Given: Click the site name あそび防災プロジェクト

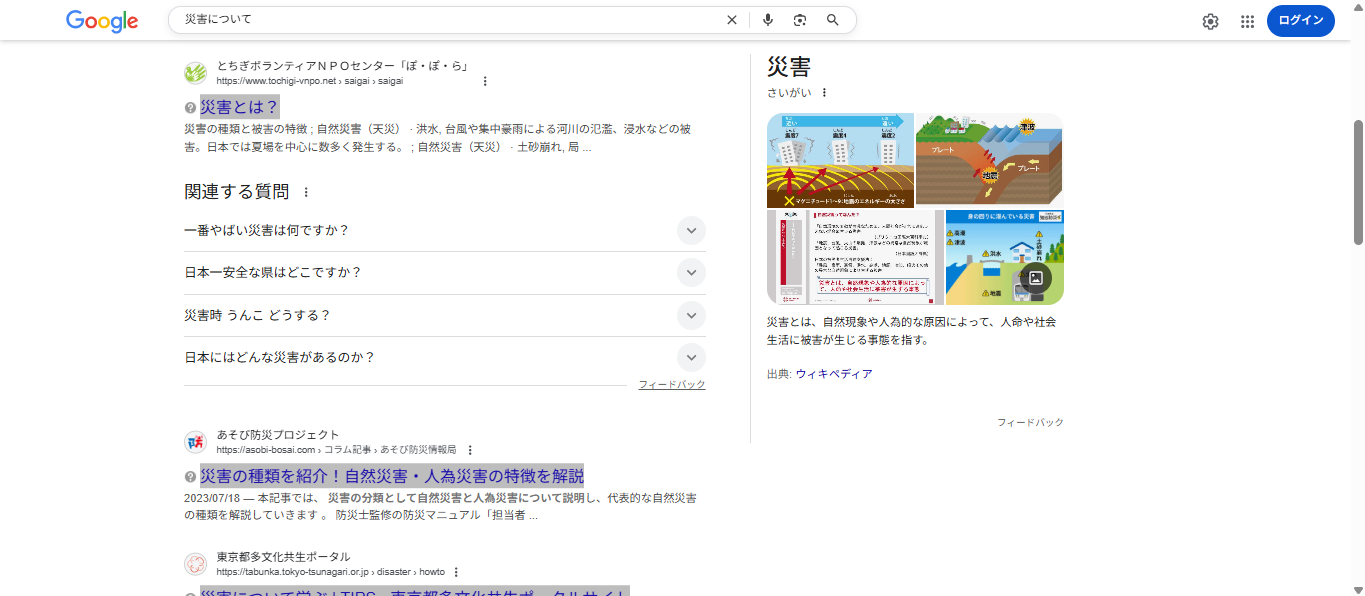Looking at the screenshot, I should click(278, 435).
